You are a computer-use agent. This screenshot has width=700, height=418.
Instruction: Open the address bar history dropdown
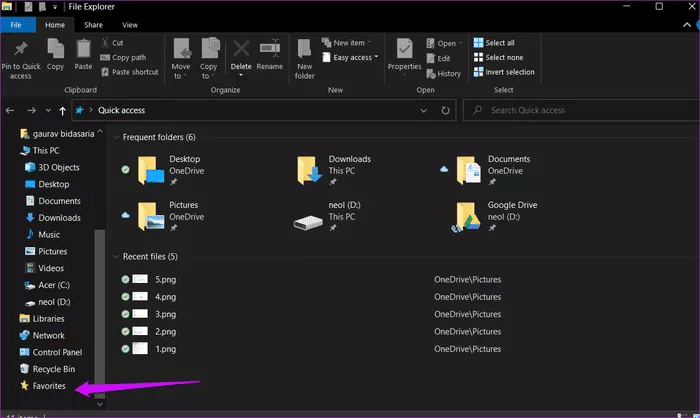coord(424,110)
